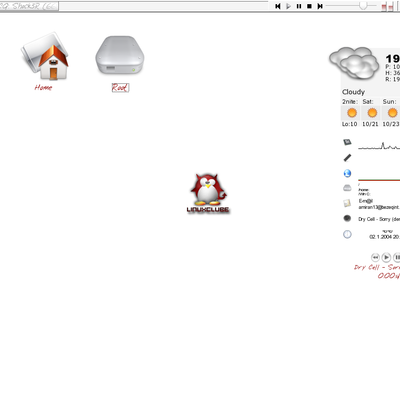Viewport: 400px width, 400px height.
Task: Click the CPU chip monitor icon
Action: coord(347,142)
